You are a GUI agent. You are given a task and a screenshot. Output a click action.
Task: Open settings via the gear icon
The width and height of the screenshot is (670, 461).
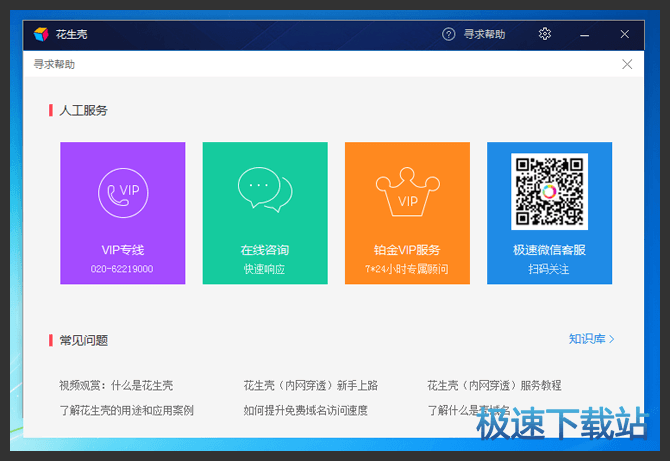click(544, 34)
